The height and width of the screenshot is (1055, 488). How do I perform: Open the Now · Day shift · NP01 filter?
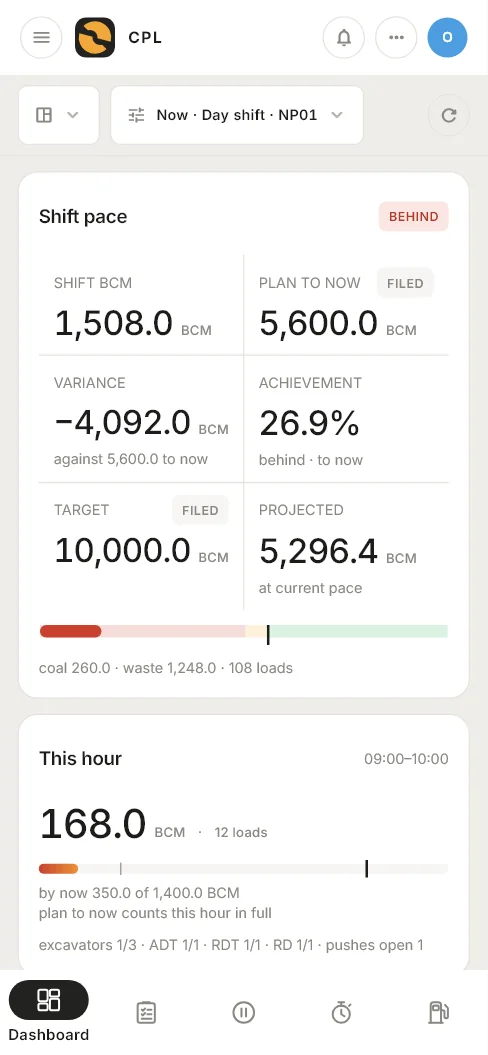pyautogui.click(x=237, y=115)
